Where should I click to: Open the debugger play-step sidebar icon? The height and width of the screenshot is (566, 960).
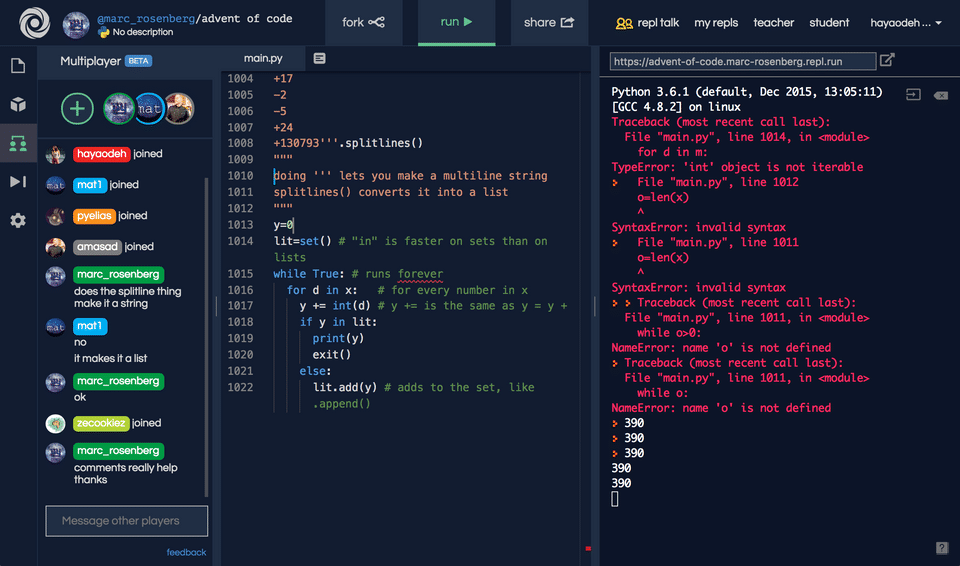[x=18, y=181]
